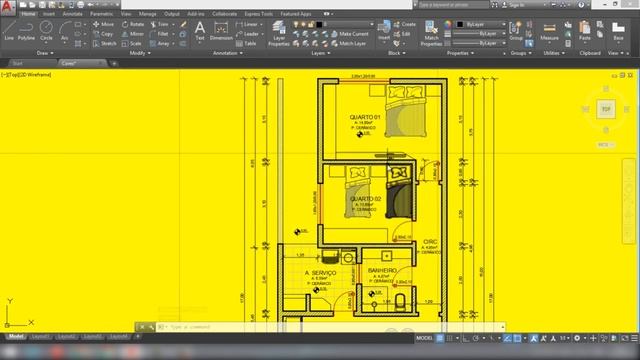Toggle ortho mode in status bar
The width and height of the screenshot is (640, 360).
[x=466, y=338]
